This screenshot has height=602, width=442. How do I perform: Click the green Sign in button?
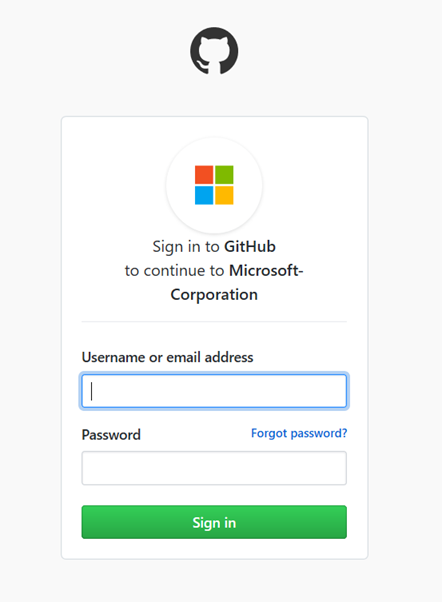point(214,522)
